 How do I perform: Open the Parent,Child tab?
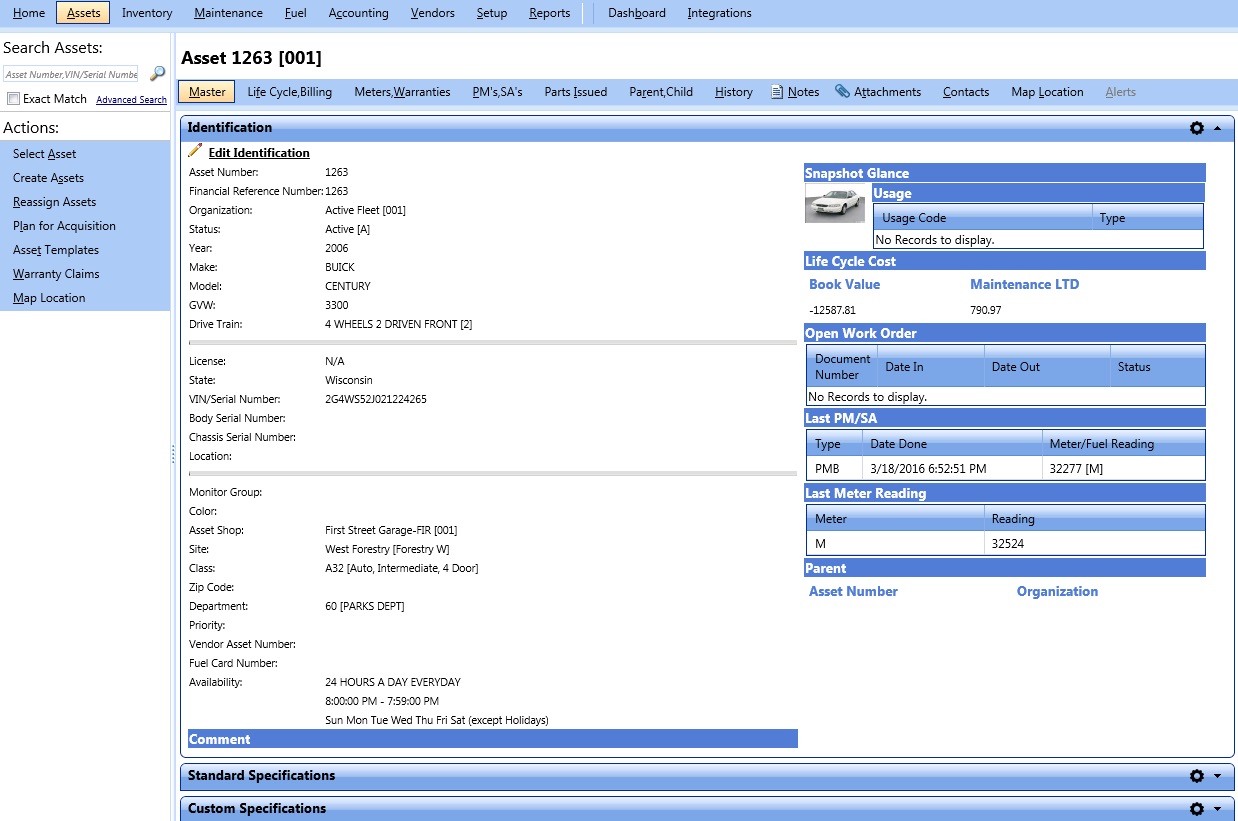pos(661,92)
